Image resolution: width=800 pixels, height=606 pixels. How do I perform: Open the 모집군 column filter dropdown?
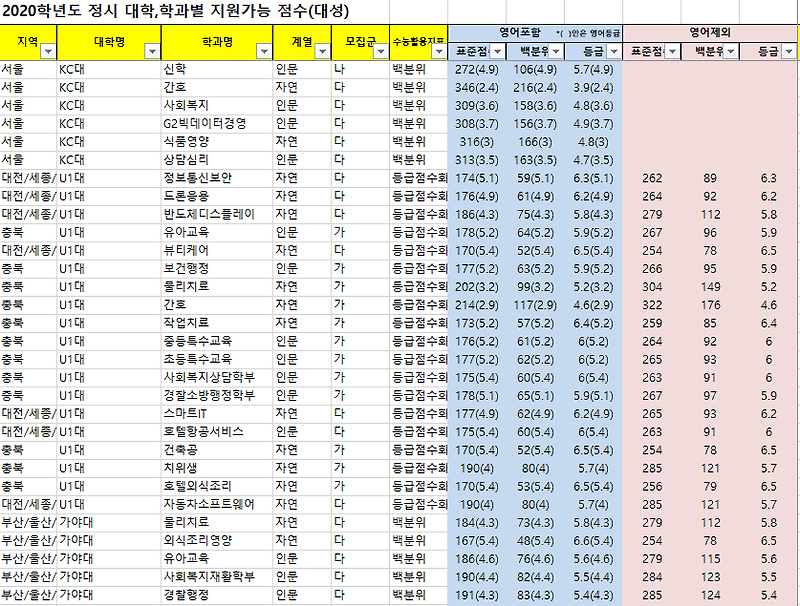[381, 52]
